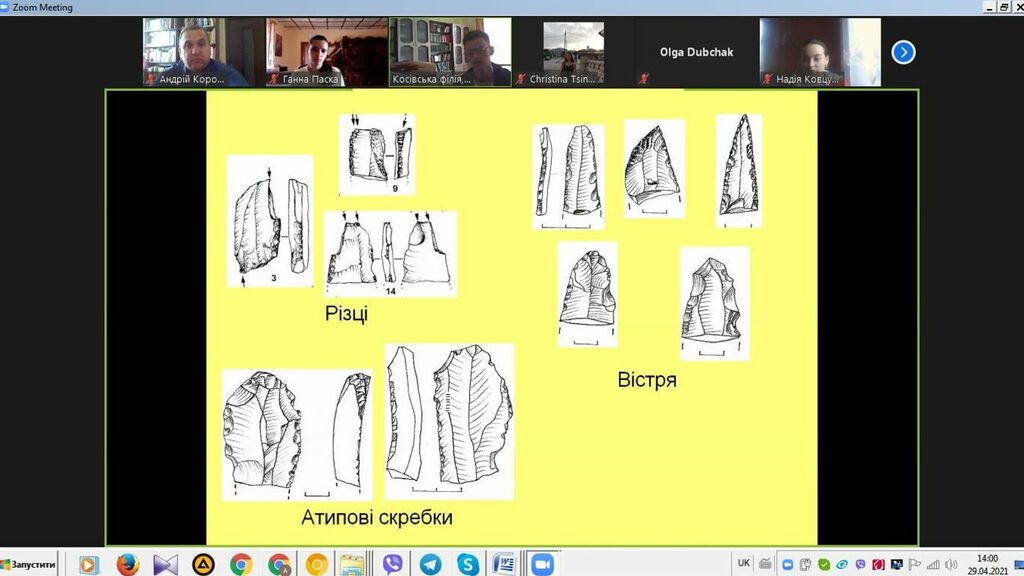Open Viber from the taskbar
1024x576 pixels.
(392, 564)
